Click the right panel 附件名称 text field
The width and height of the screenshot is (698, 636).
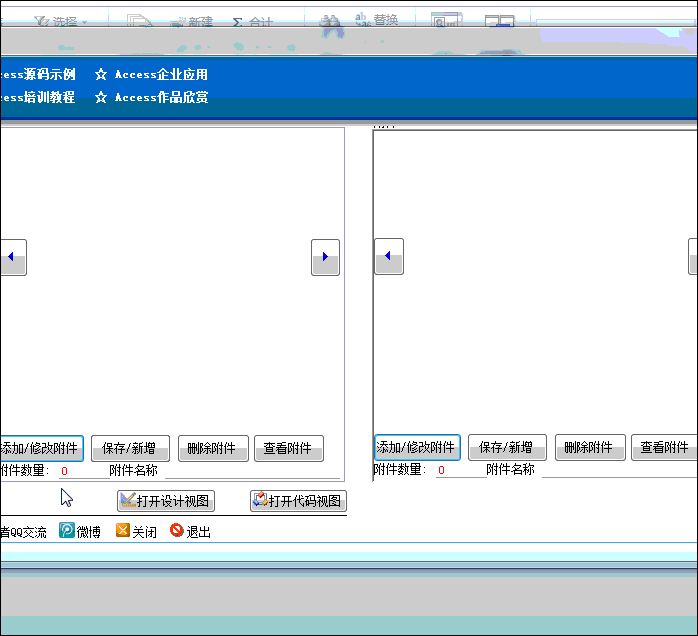point(620,470)
